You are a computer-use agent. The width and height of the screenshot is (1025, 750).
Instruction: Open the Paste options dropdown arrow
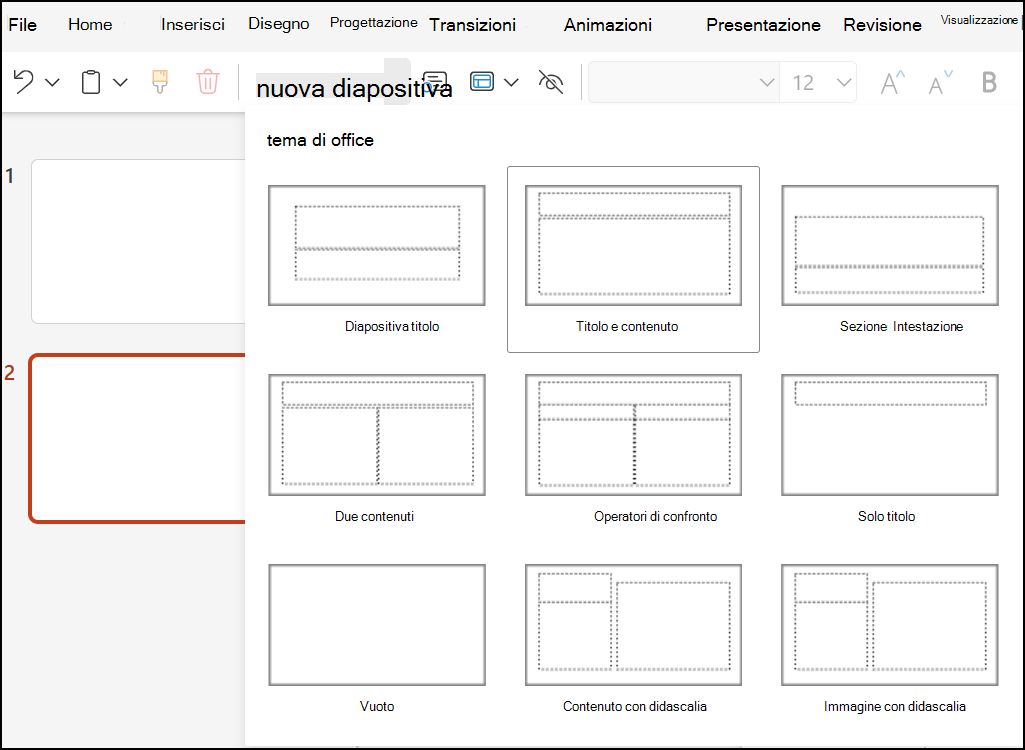[x=120, y=82]
